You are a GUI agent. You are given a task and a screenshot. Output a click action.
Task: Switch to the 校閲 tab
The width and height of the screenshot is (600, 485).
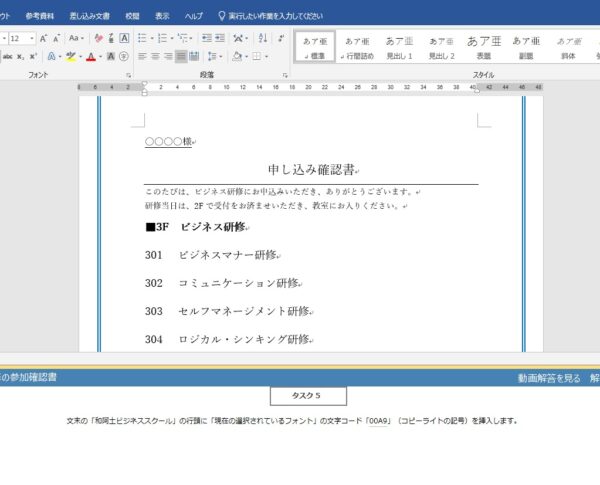[x=132, y=16]
